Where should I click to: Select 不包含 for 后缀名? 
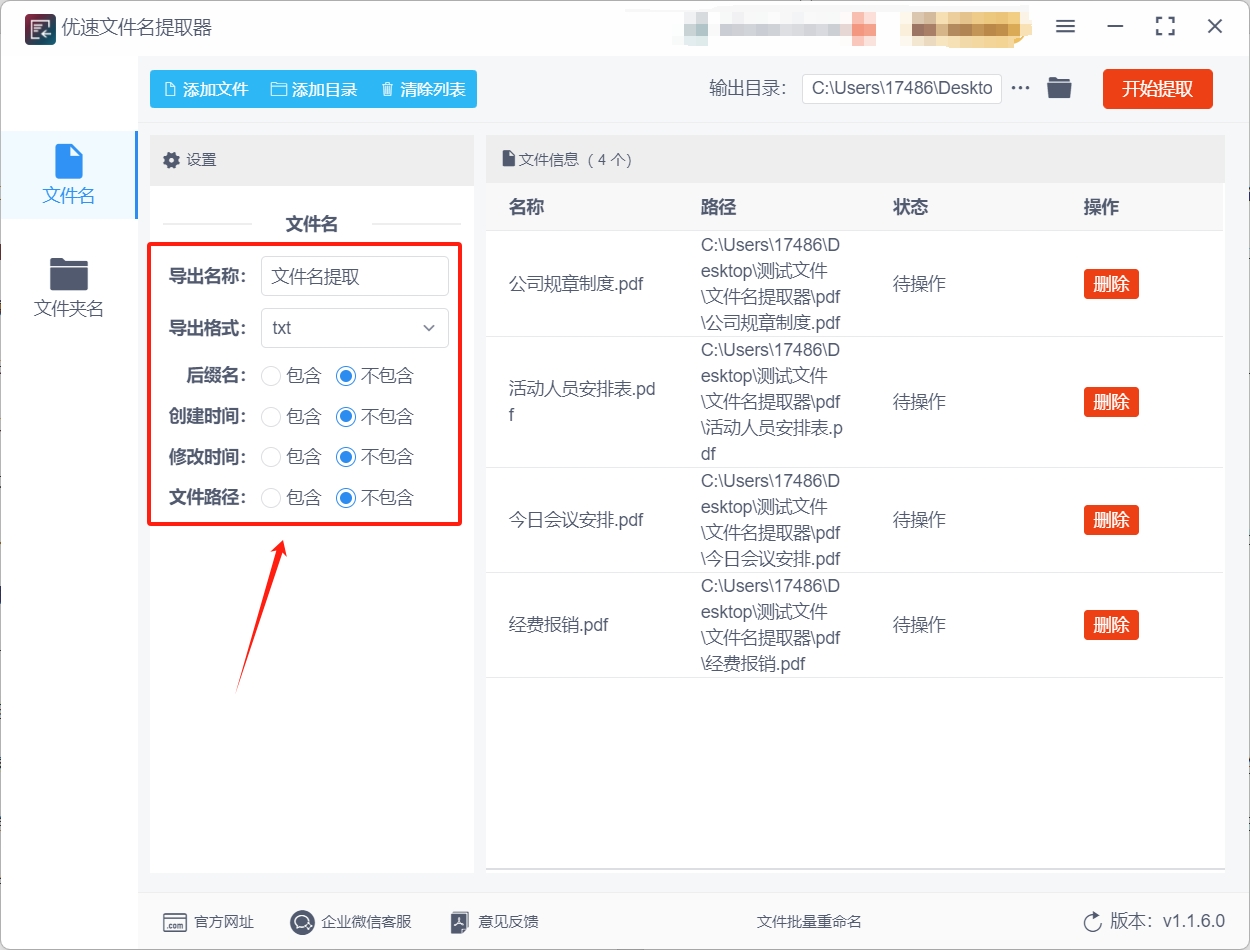[x=346, y=376]
